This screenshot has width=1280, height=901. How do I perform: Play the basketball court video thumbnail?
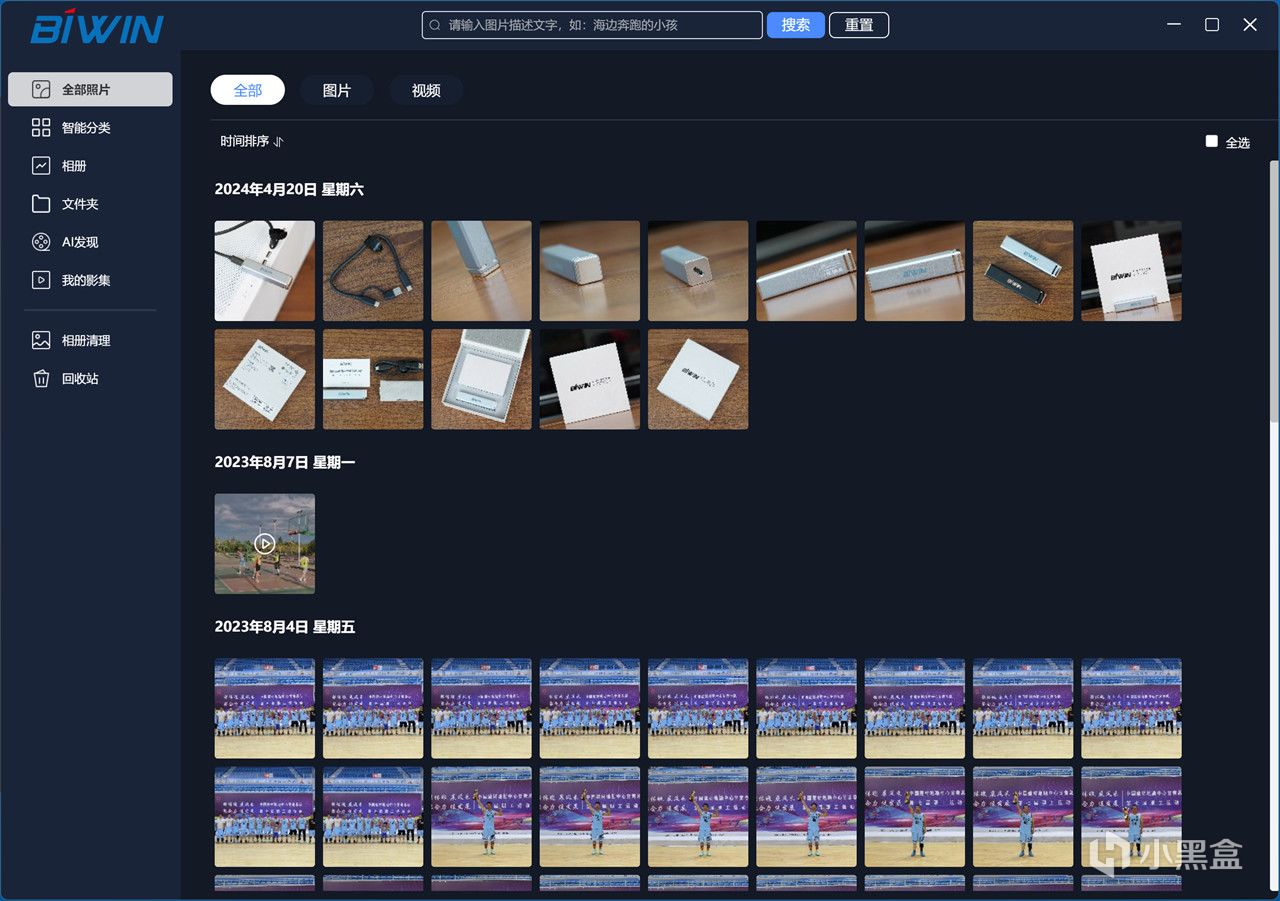pyautogui.click(x=264, y=543)
